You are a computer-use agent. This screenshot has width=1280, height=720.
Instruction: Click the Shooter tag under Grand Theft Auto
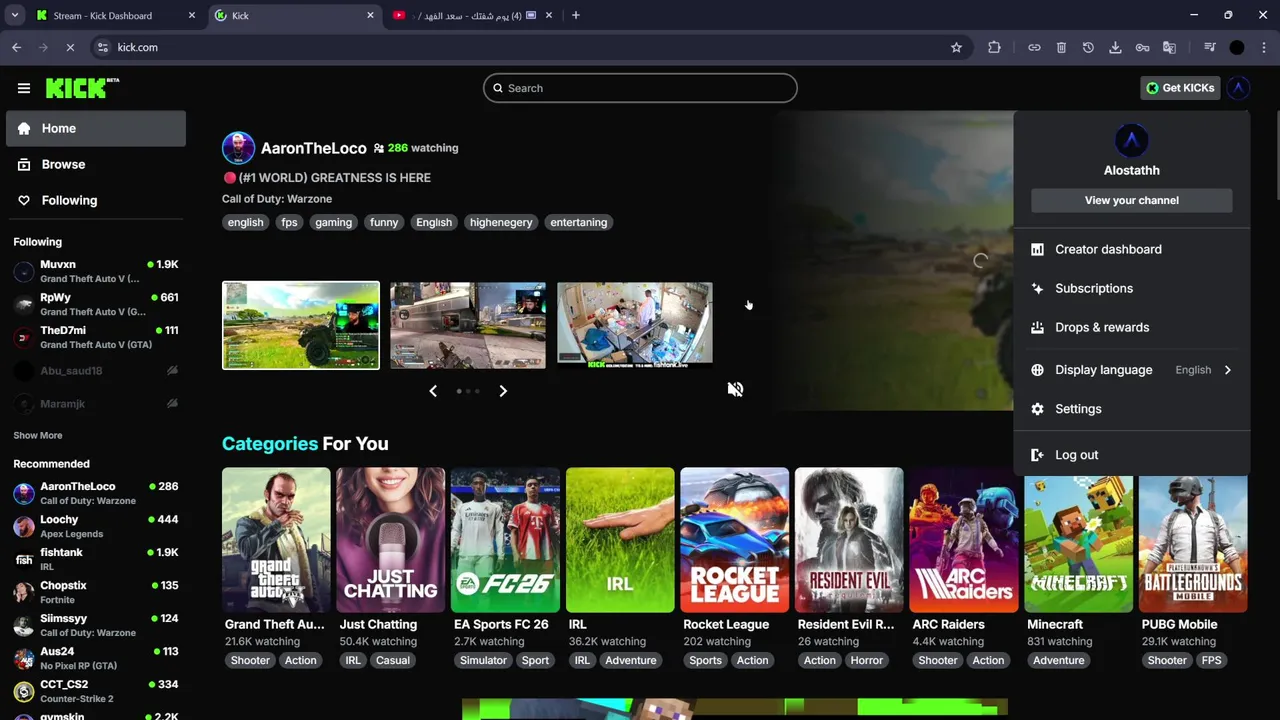(250, 660)
